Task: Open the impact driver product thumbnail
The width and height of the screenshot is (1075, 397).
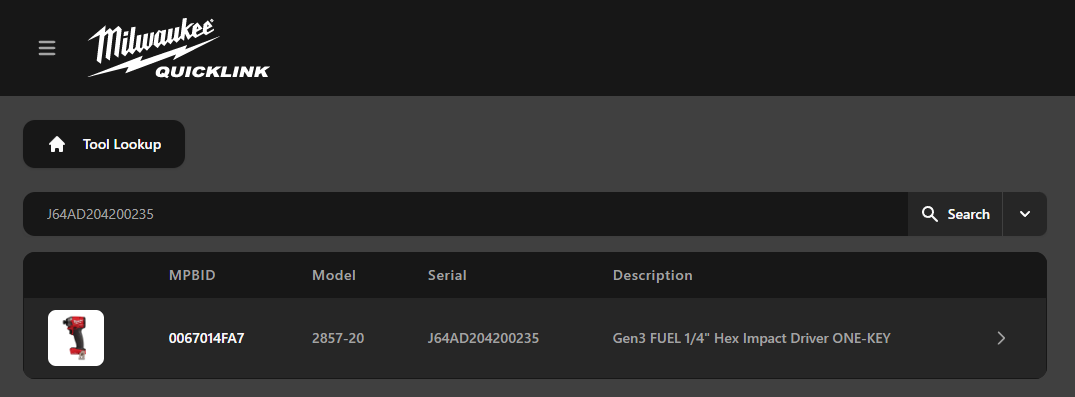Action: pos(76,338)
